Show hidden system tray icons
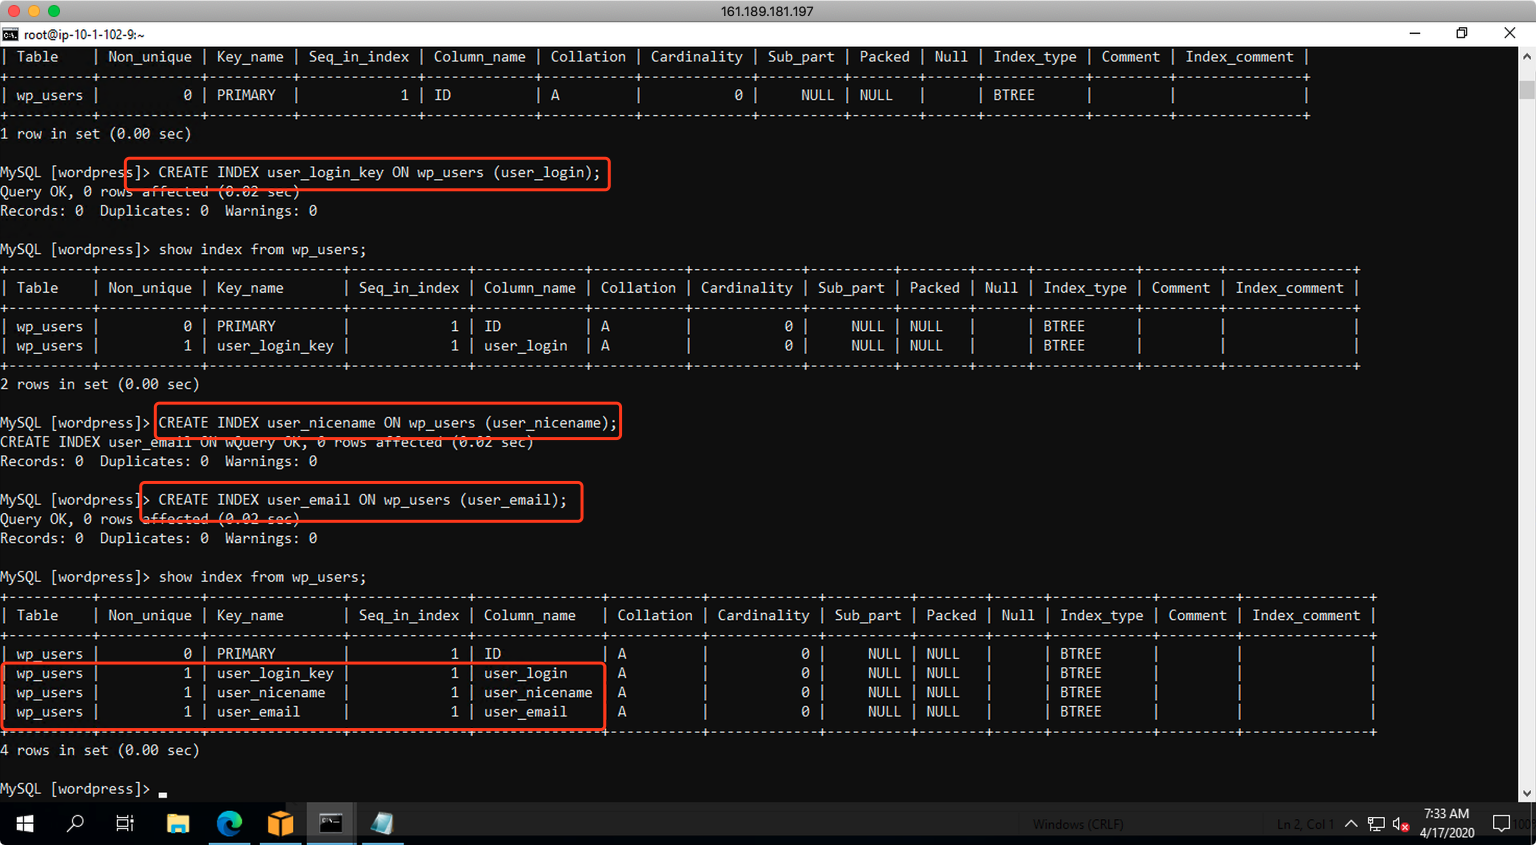Image resolution: width=1536 pixels, height=845 pixels. point(1351,824)
